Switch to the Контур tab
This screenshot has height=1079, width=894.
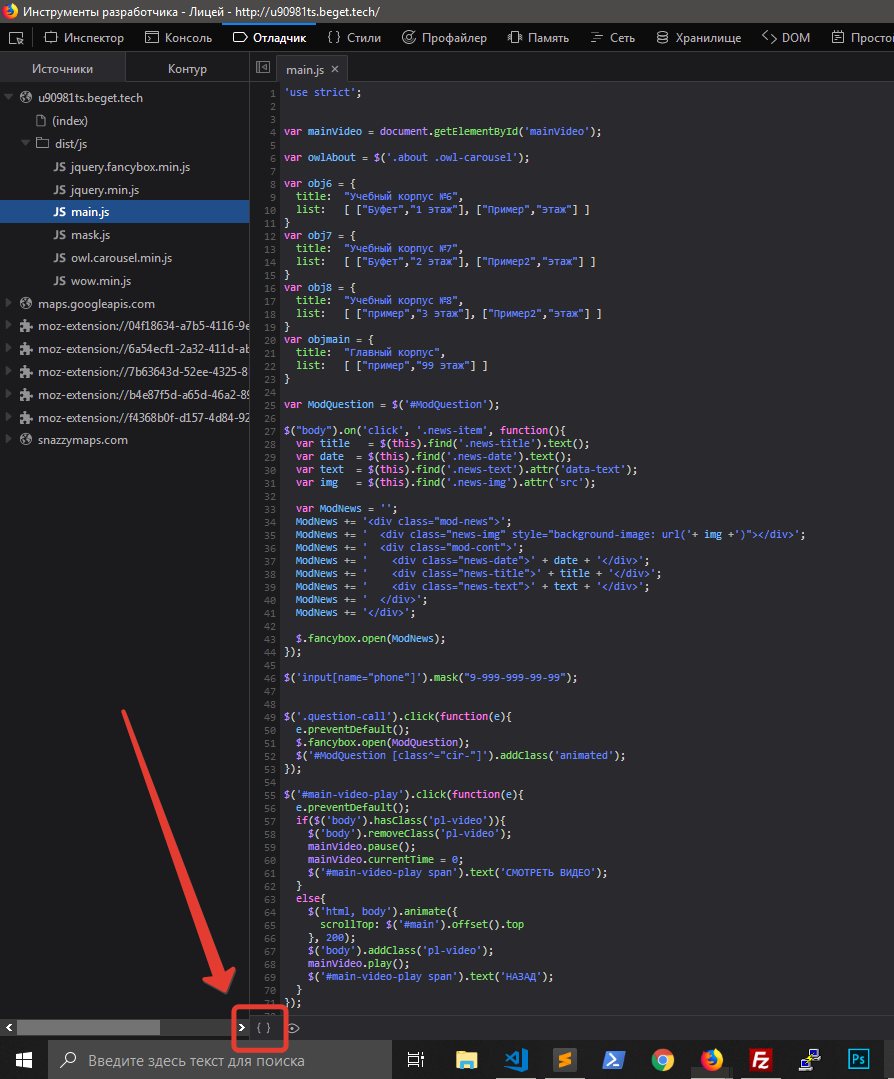(x=187, y=69)
